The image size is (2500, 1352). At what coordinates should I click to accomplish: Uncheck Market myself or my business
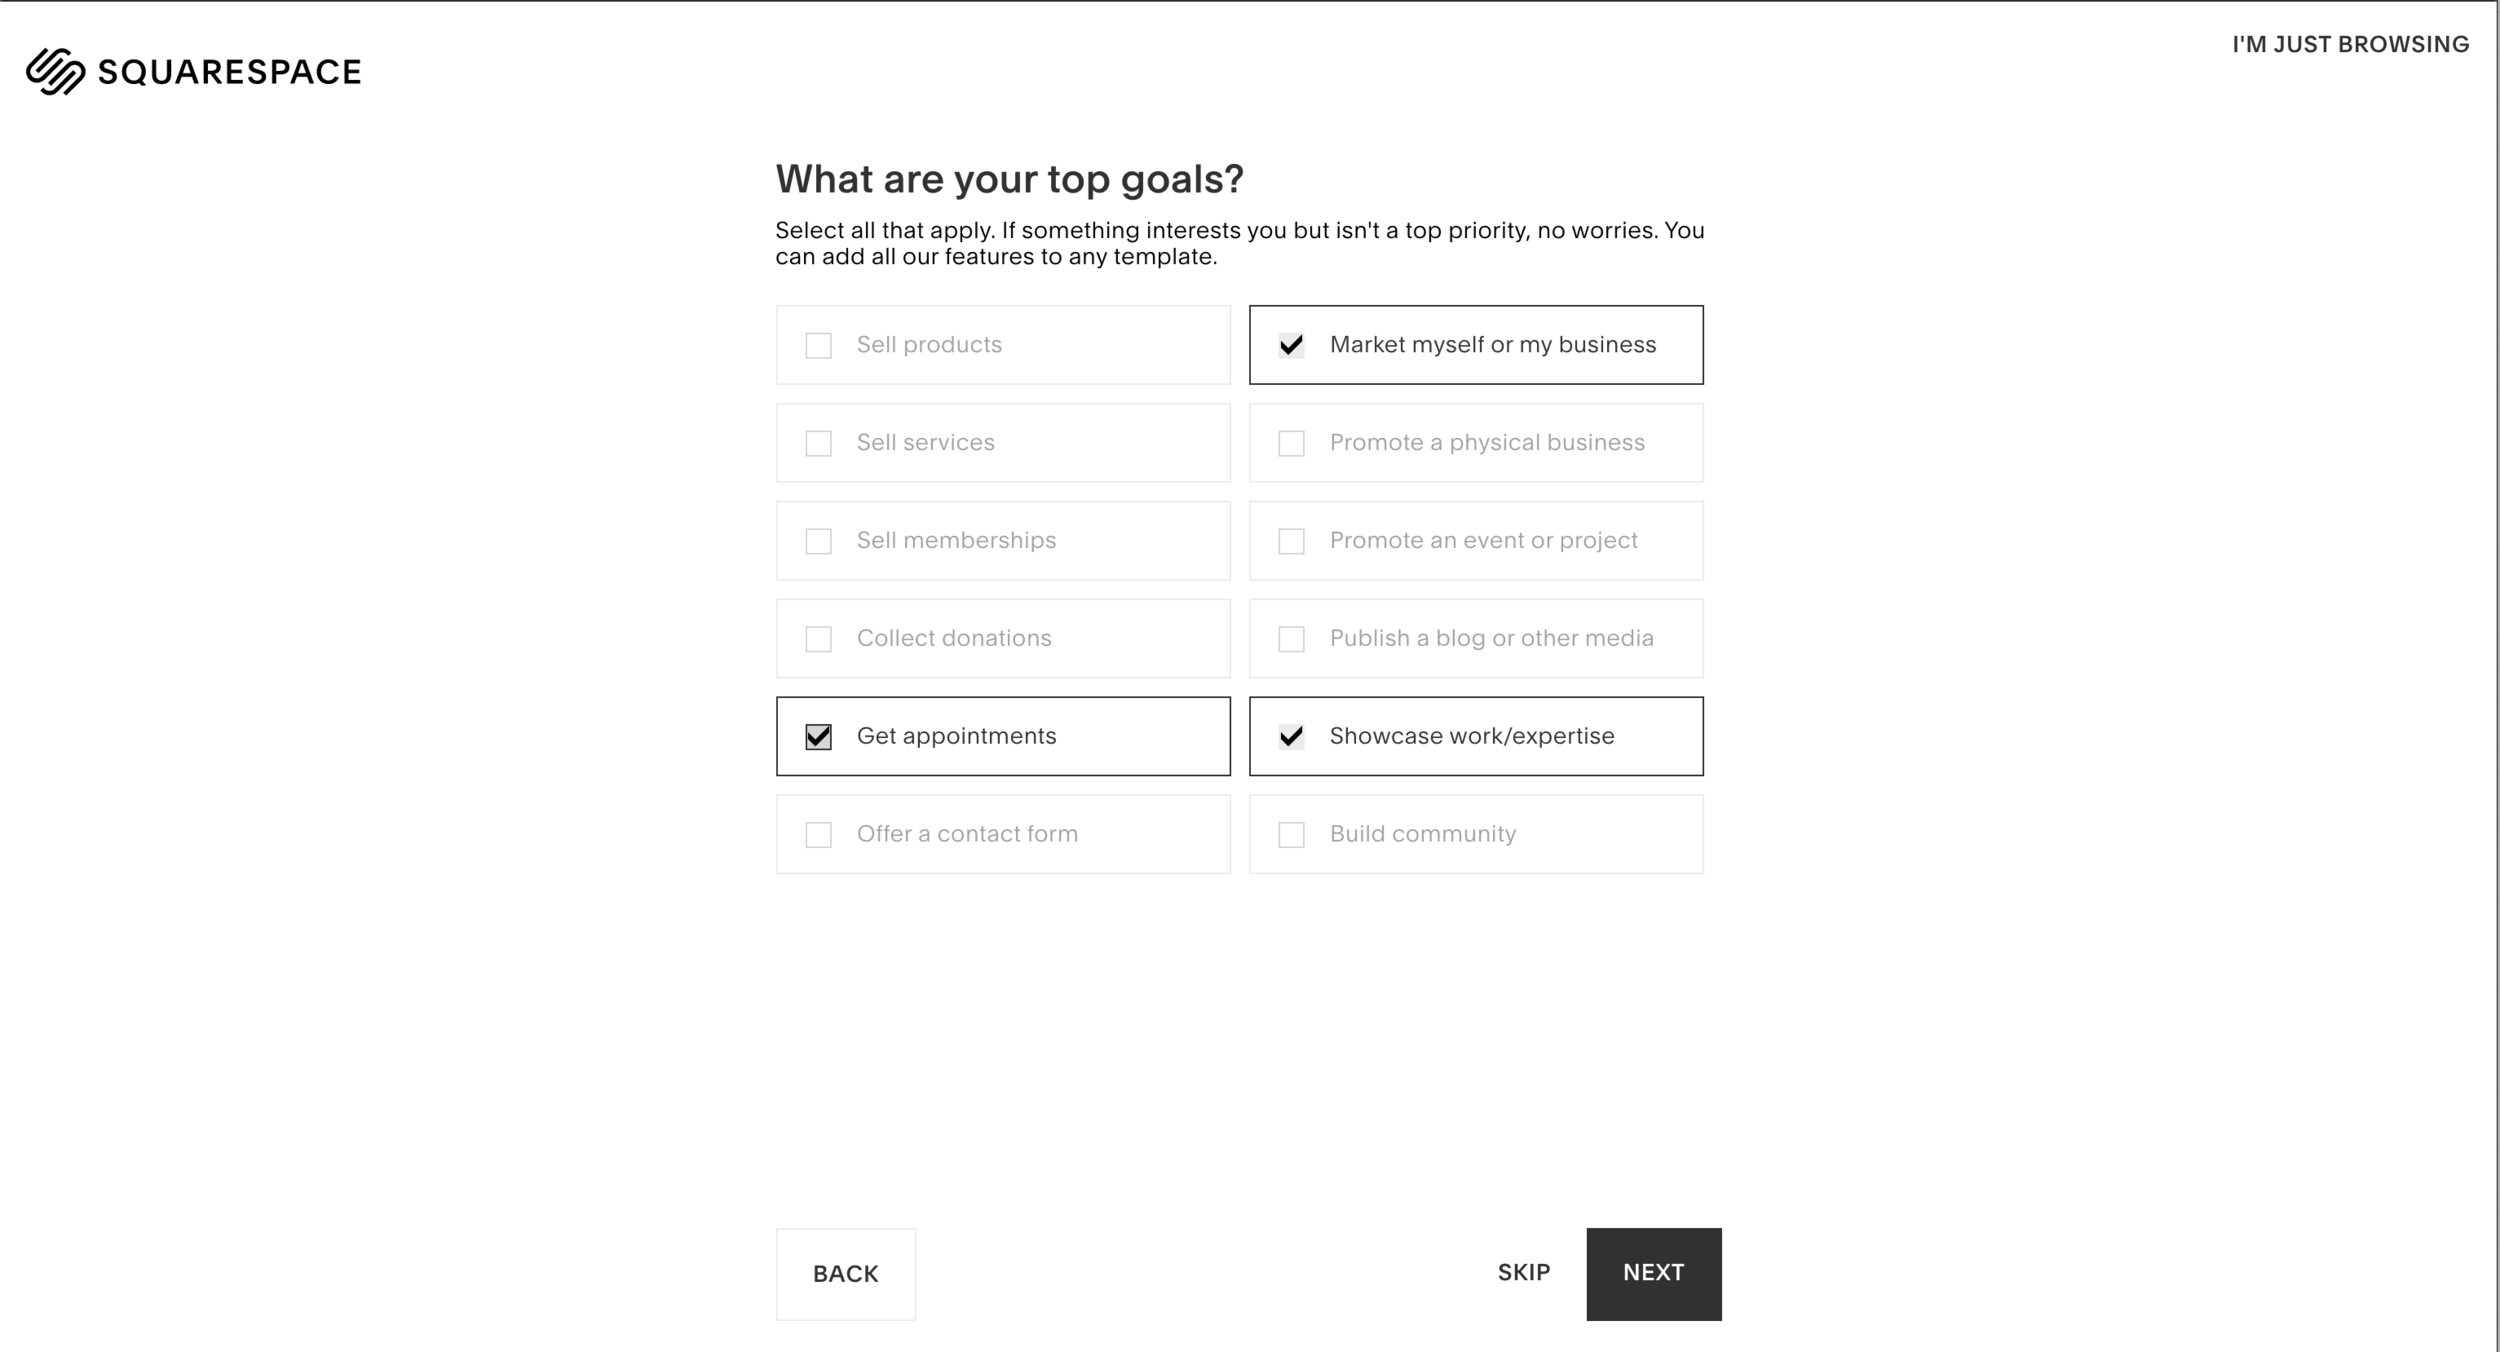1291,345
